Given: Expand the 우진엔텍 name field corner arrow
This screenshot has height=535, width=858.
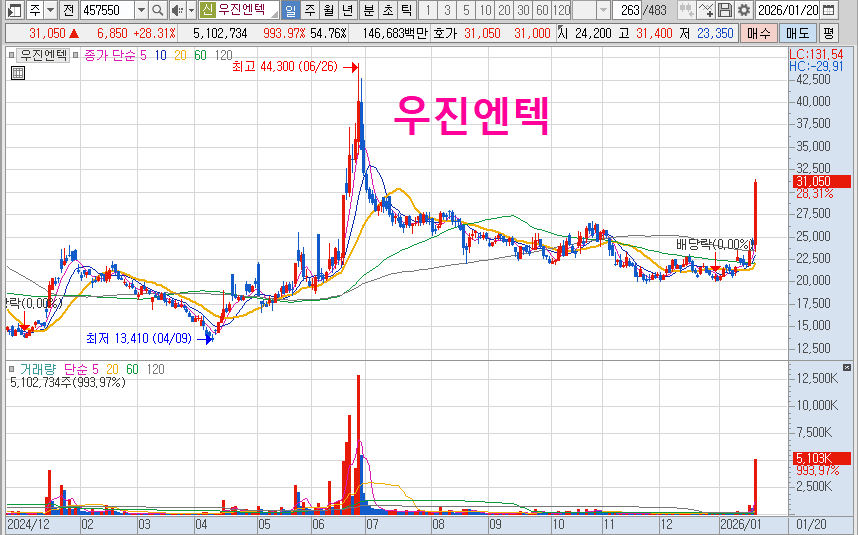Looking at the screenshot, I should click(x=275, y=13).
